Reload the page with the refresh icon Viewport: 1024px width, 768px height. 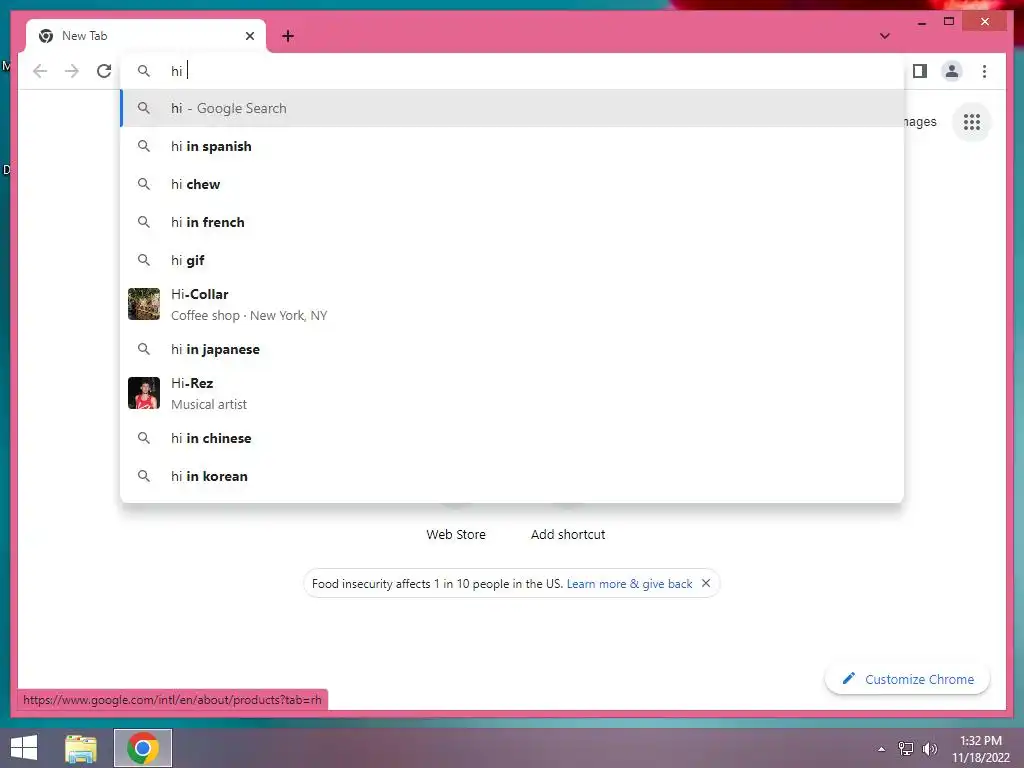point(104,71)
